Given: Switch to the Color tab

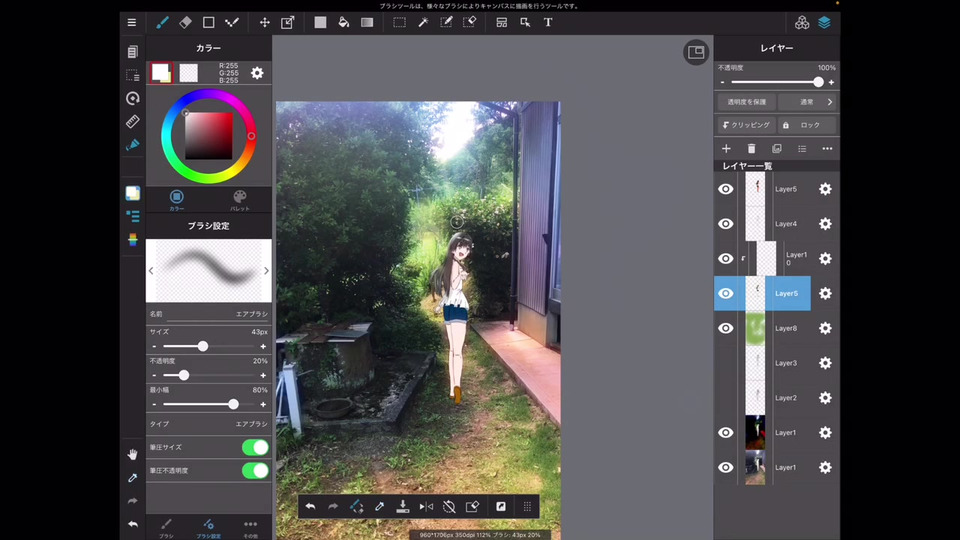Looking at the screenshot, I should [x=176, y=200].
